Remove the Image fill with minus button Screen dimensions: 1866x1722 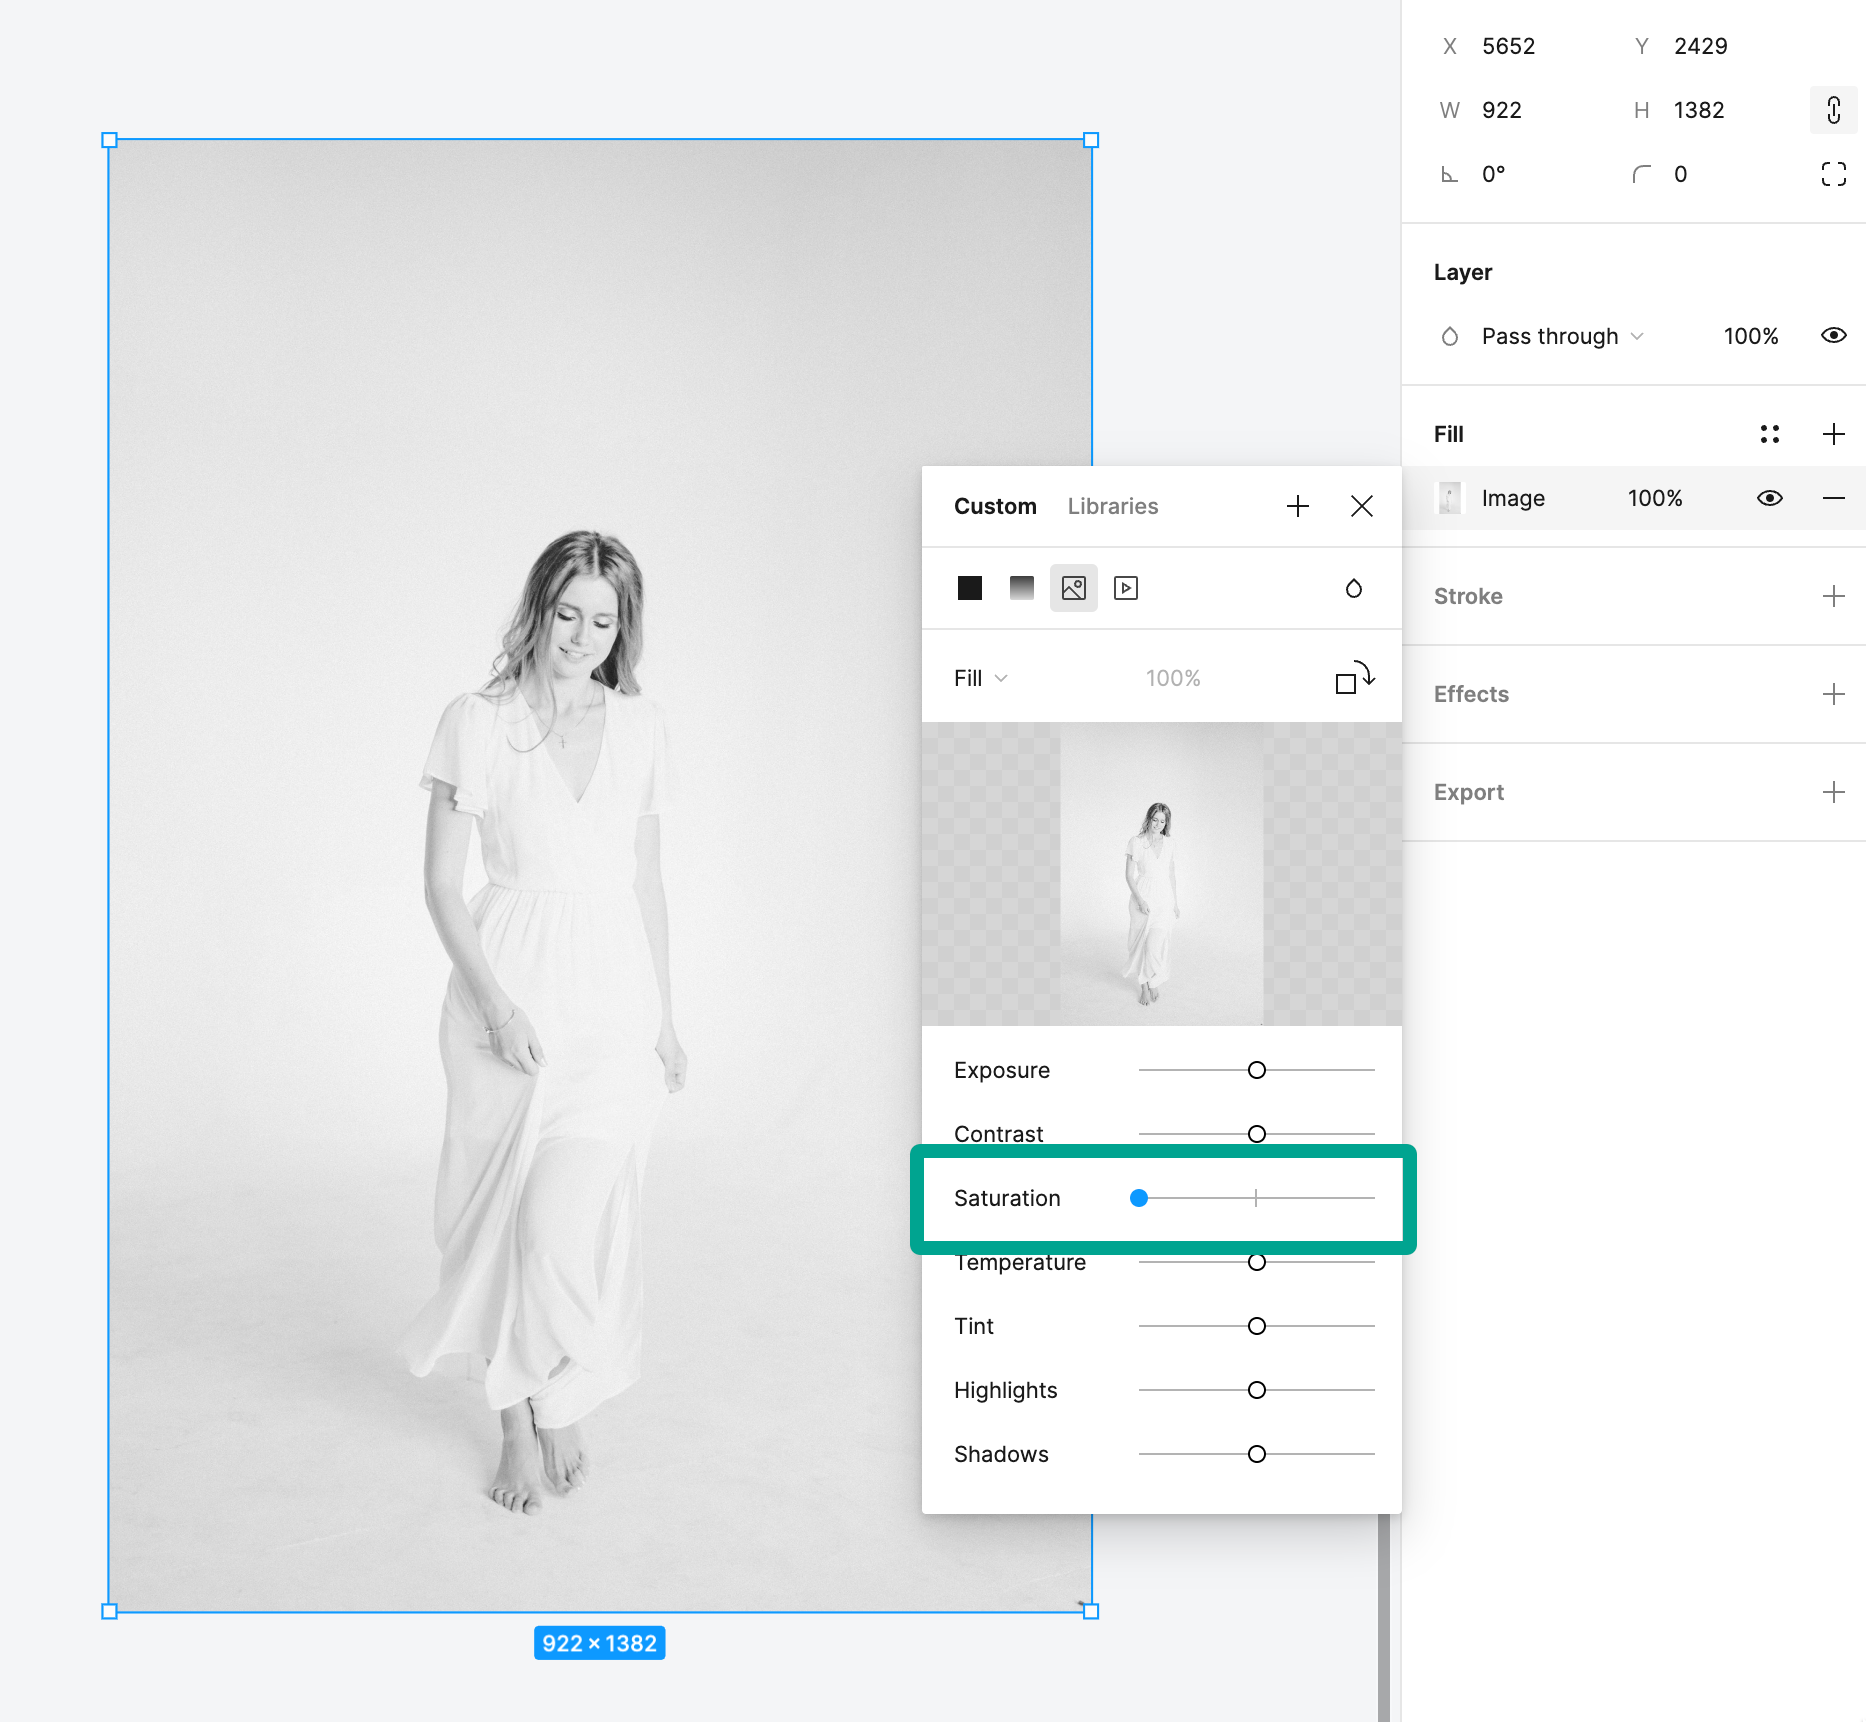[x=1834, y=497]
